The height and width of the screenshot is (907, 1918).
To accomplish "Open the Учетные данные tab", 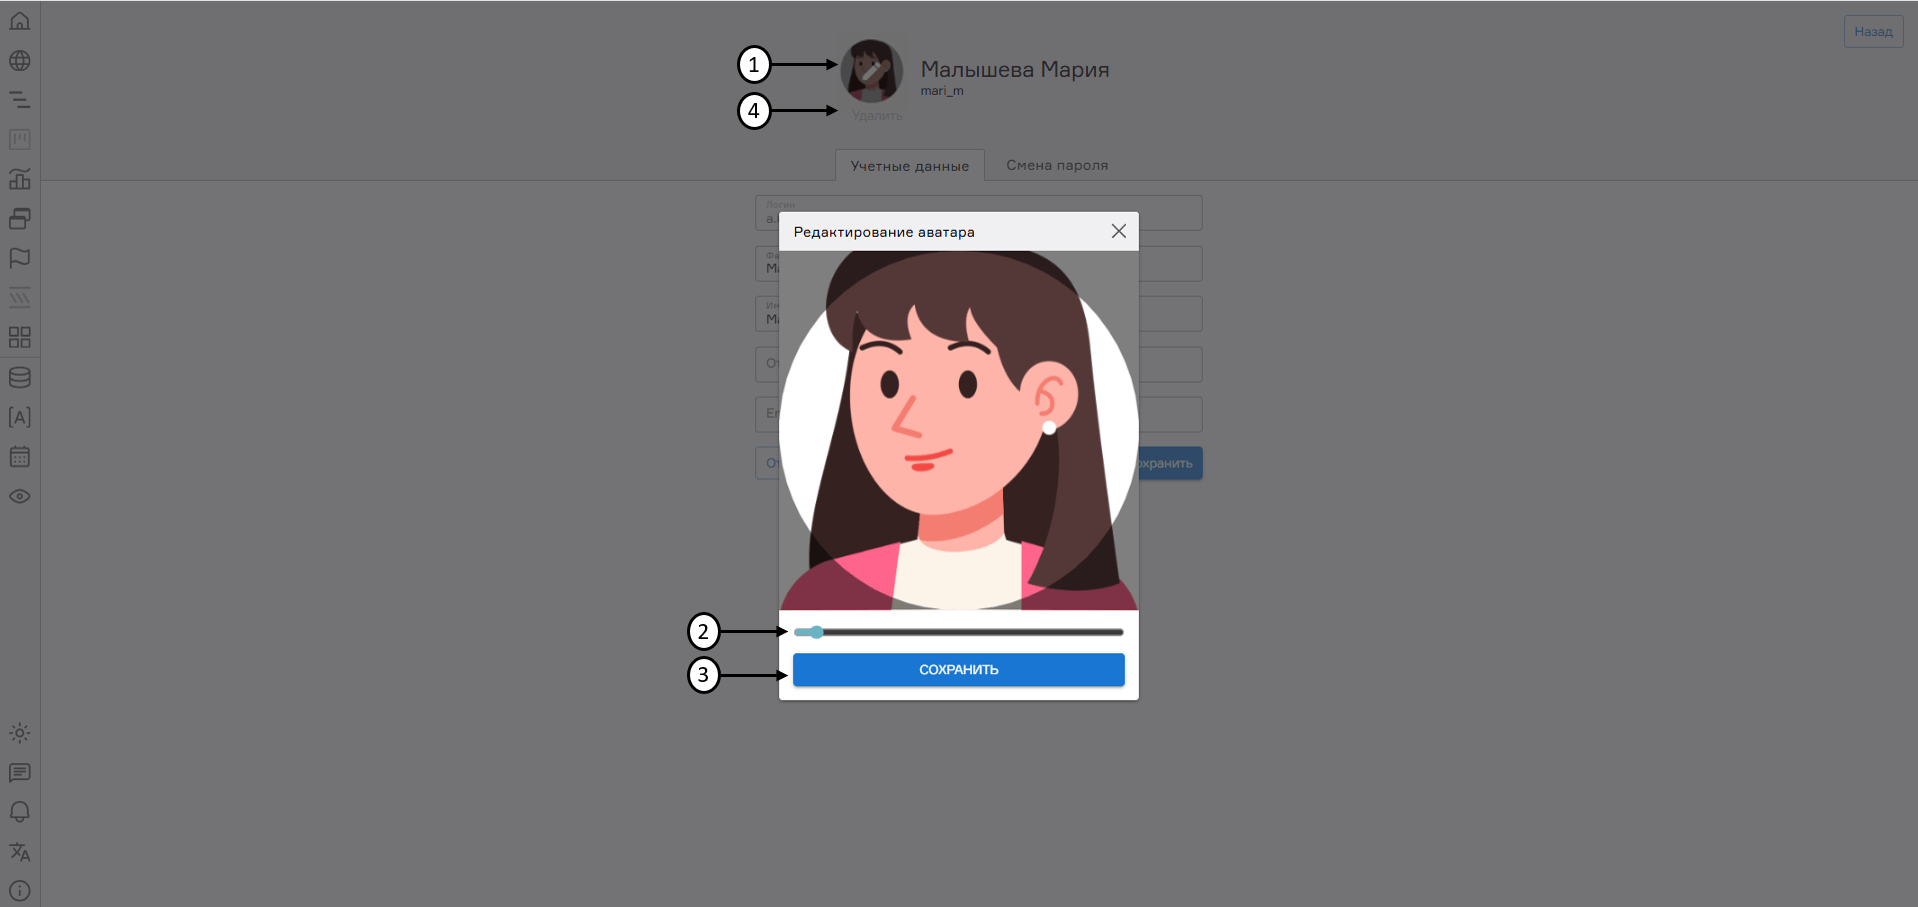I will click(x=909, y=165).
